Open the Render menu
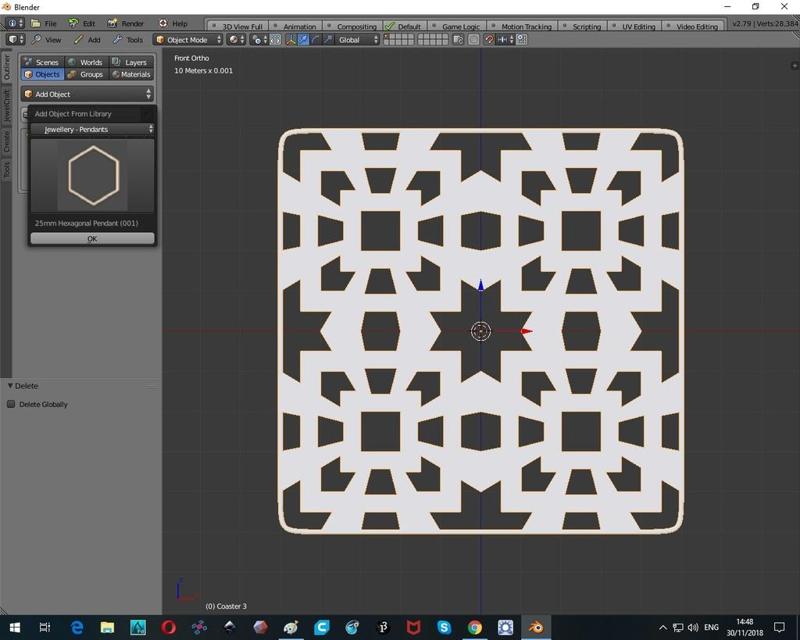This screenshot has height=640, width=800. coord(132,23)
